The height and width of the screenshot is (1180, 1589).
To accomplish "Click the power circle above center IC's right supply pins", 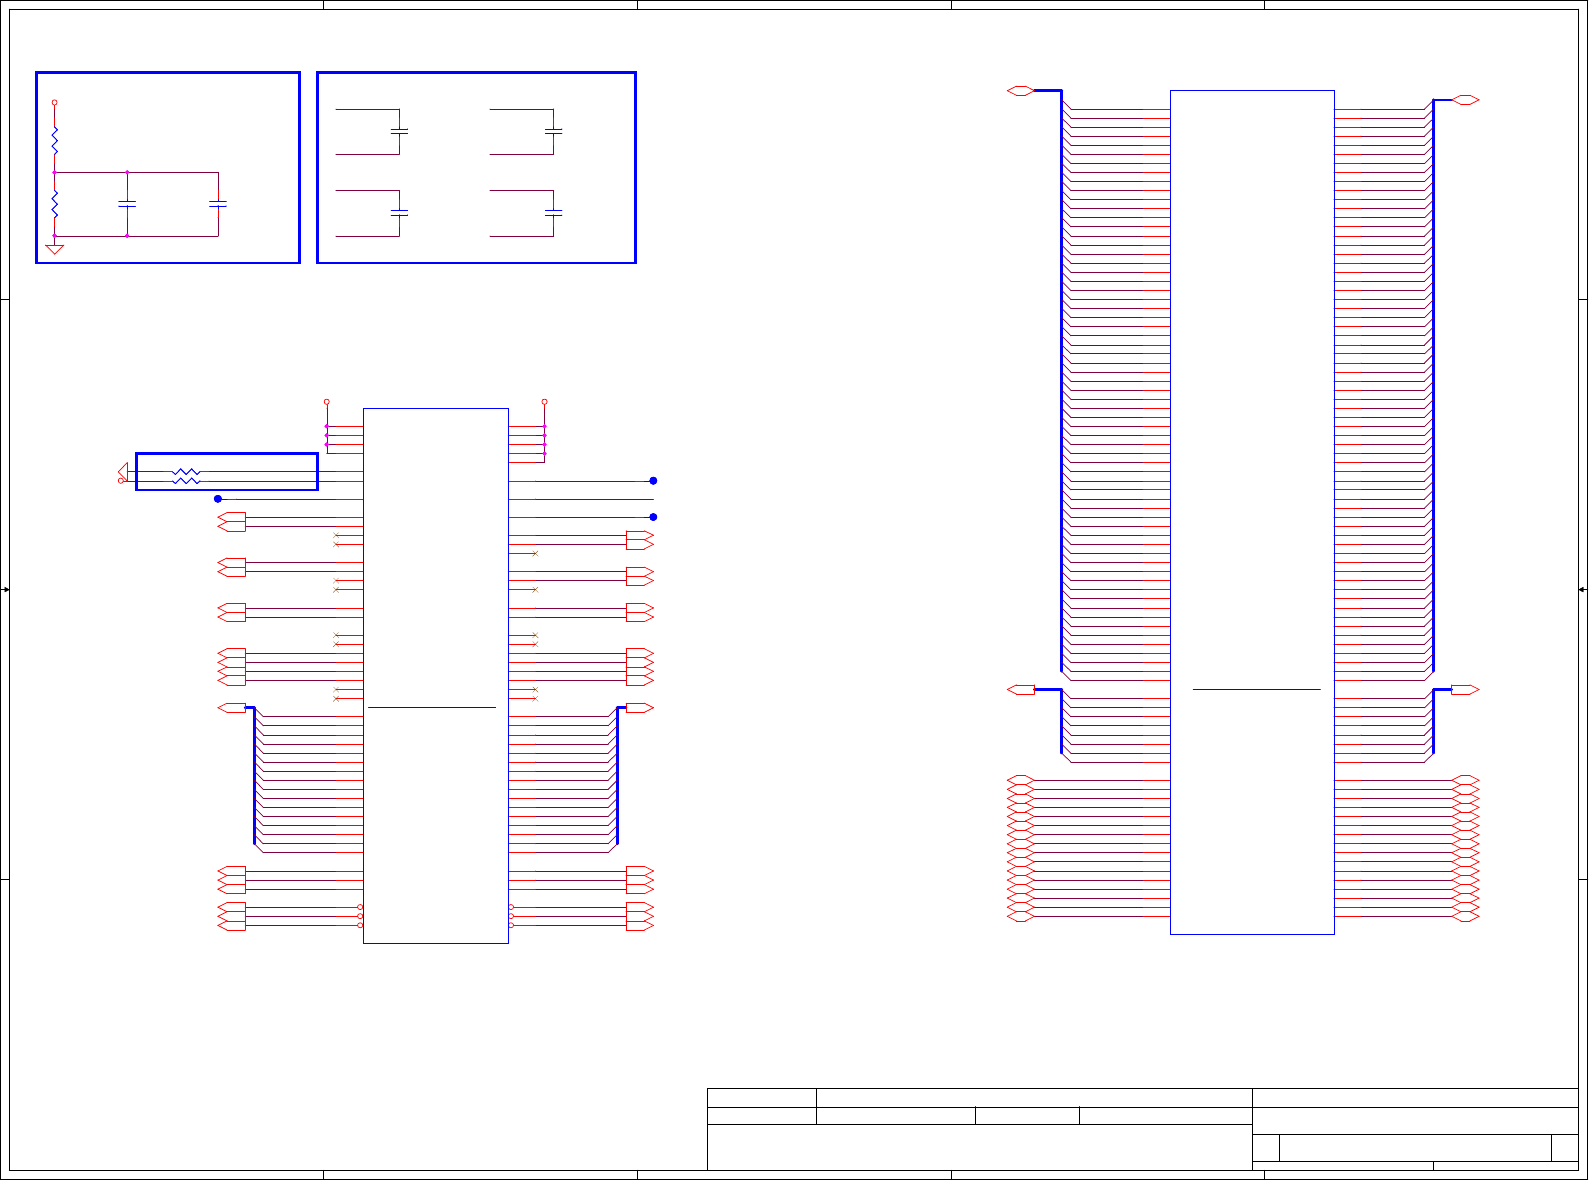I will 545,402.
